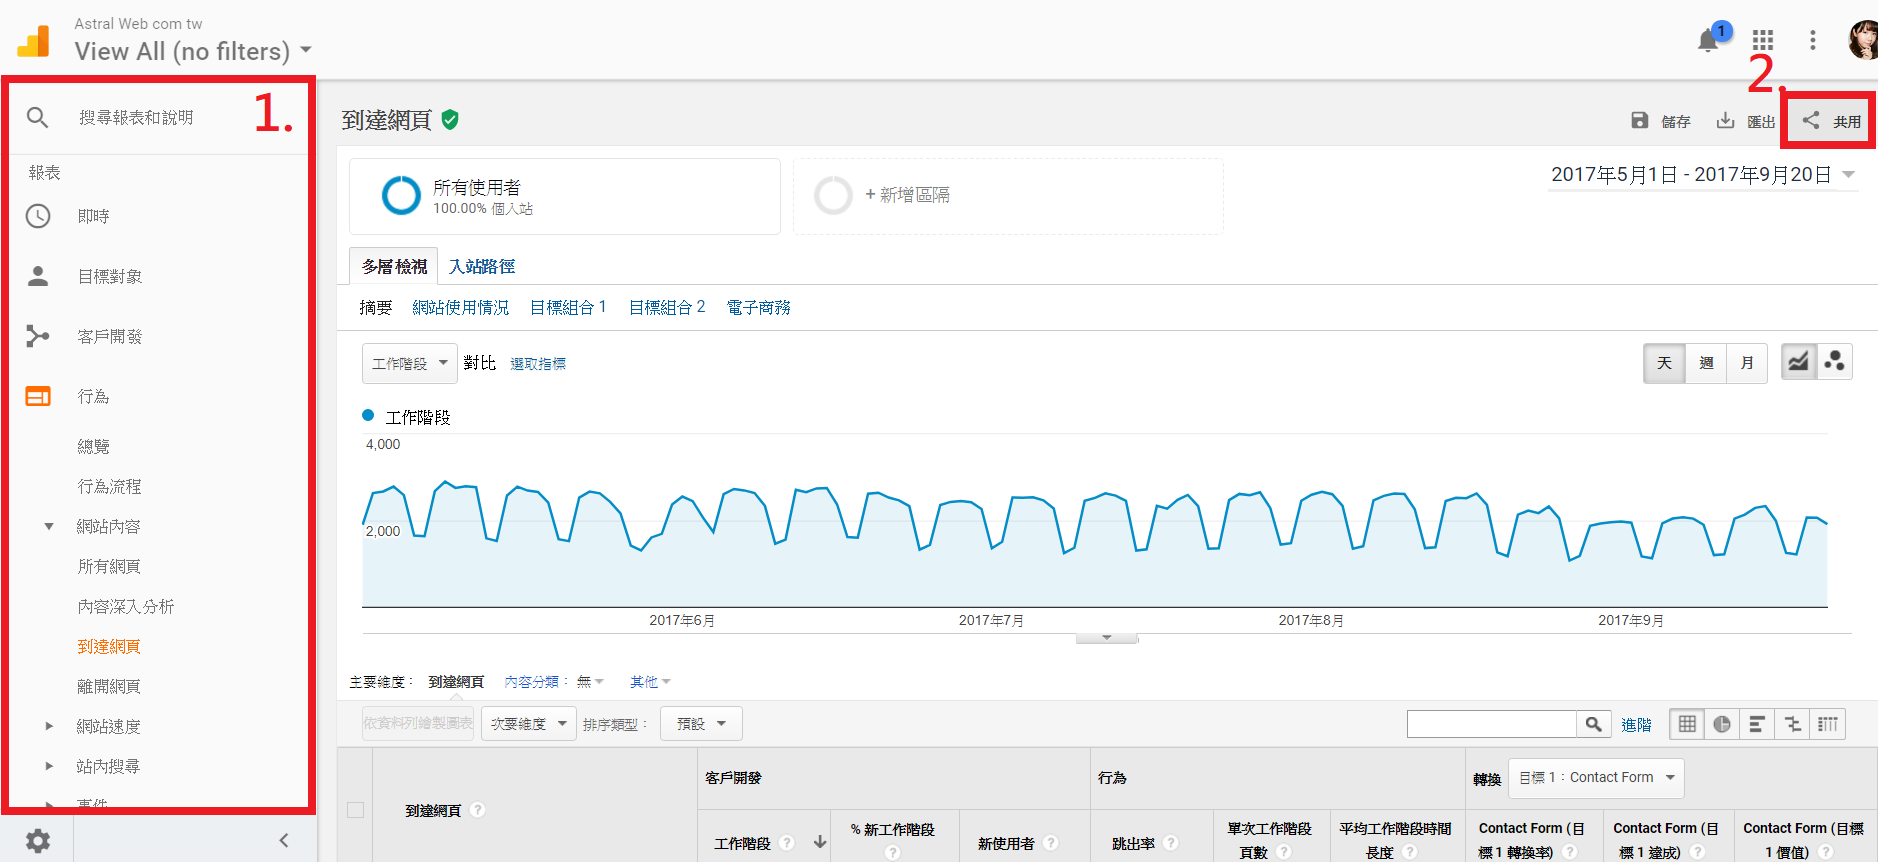
Task: Open the 目標對象 audience reports
Action: pos(110,276)
